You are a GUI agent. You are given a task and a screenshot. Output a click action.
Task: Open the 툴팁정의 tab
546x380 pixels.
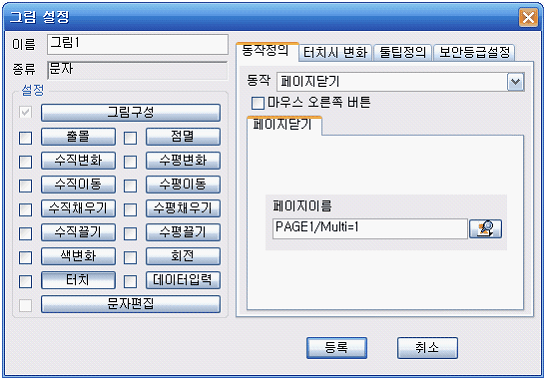pyautogui.click(x=403, y=53)
